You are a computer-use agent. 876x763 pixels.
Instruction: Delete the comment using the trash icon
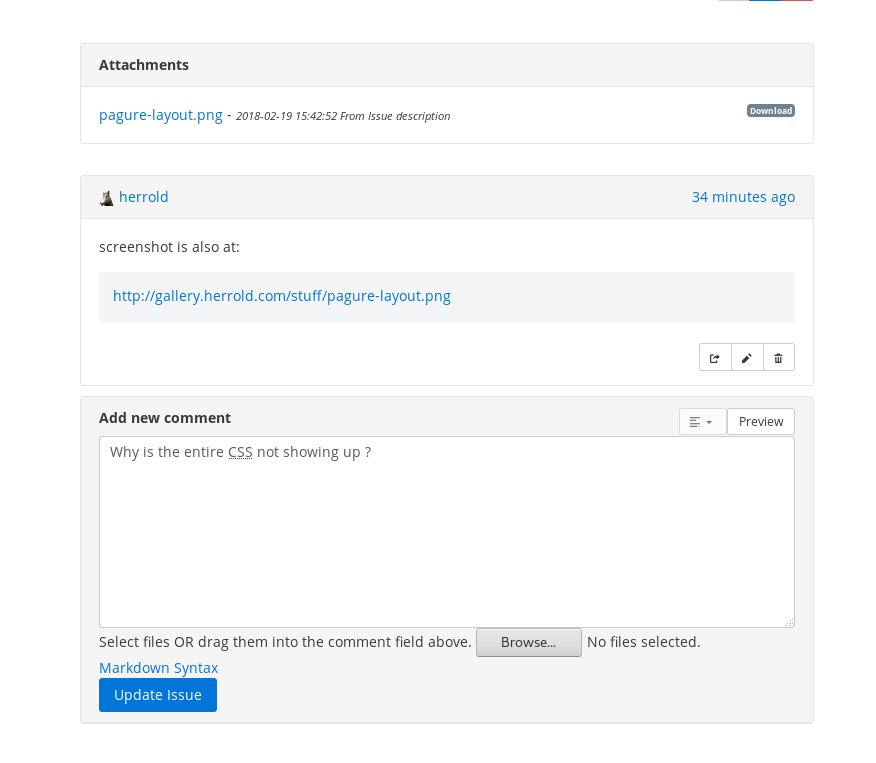778,357
